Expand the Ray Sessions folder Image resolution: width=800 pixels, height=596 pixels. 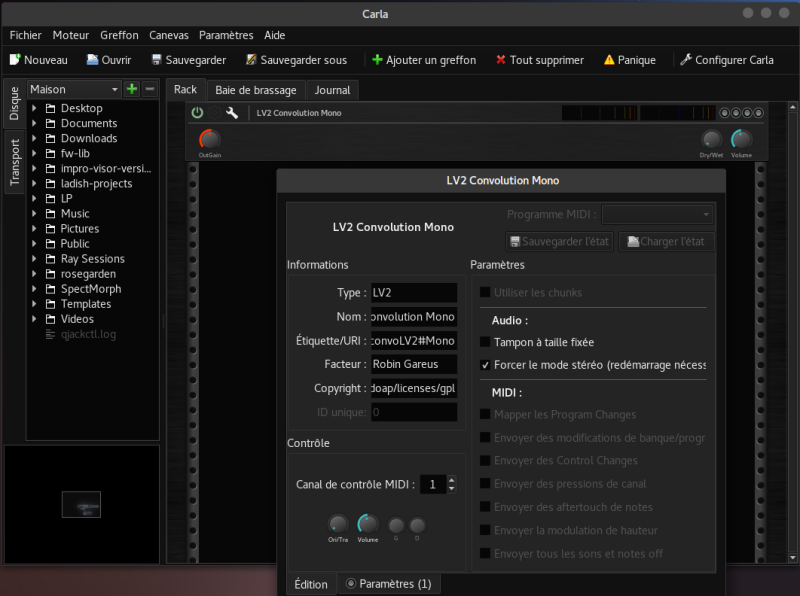pos(34,259)
